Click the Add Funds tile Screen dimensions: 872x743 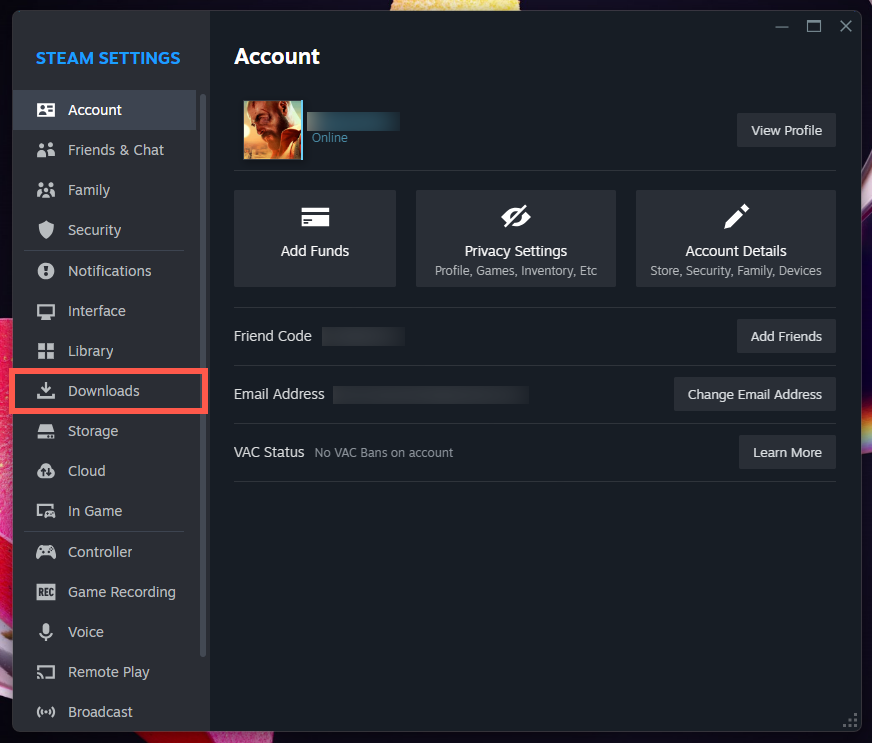[x=315, y=238]
